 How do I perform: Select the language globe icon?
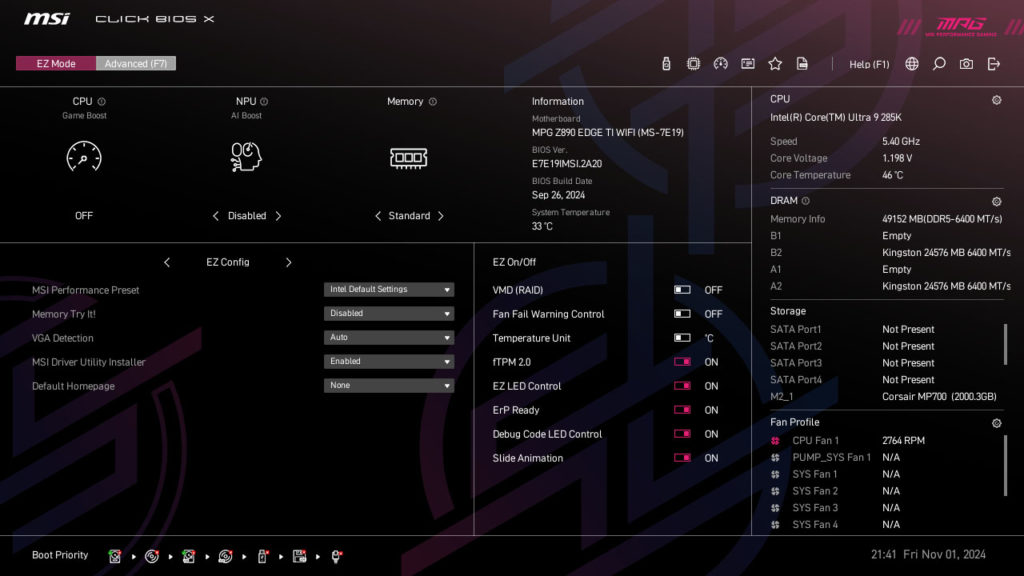pyautogui.click(x=913, y=62)
